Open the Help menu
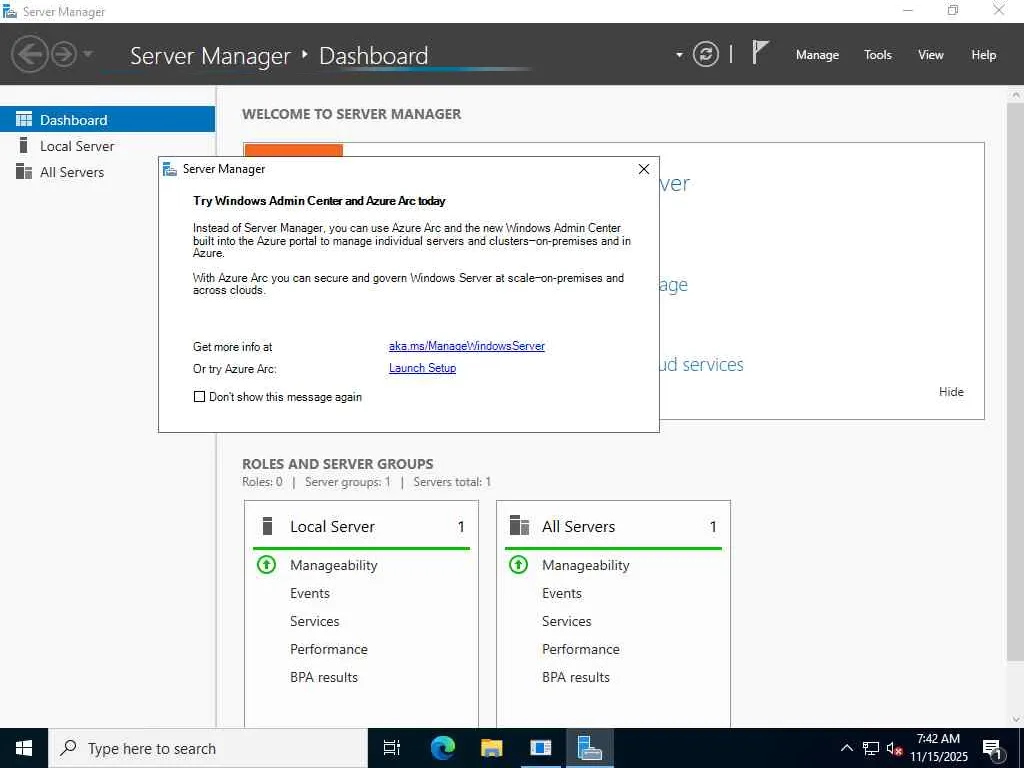The height and width of the screenshot is (768, 1024). tap(984, 55)
